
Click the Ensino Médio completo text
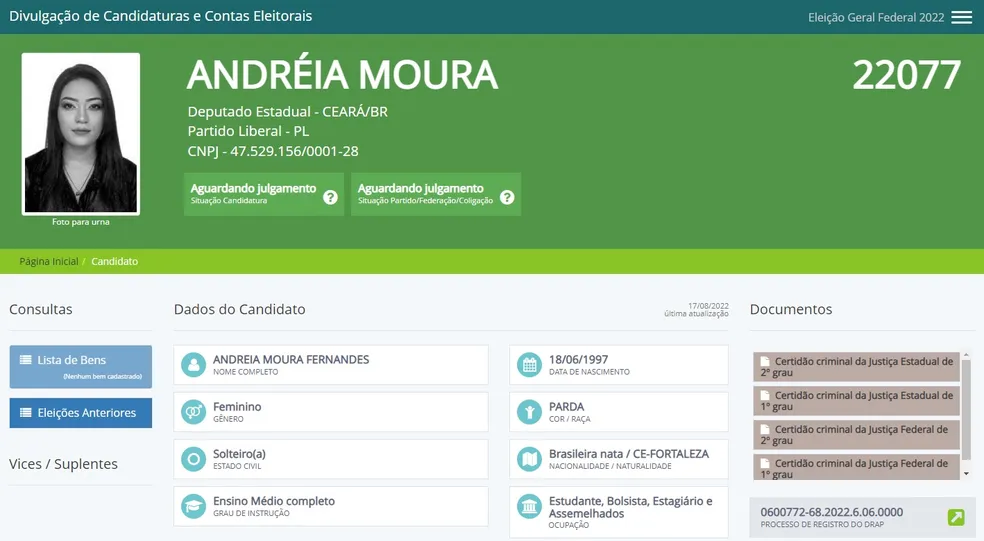coord(274,501)
